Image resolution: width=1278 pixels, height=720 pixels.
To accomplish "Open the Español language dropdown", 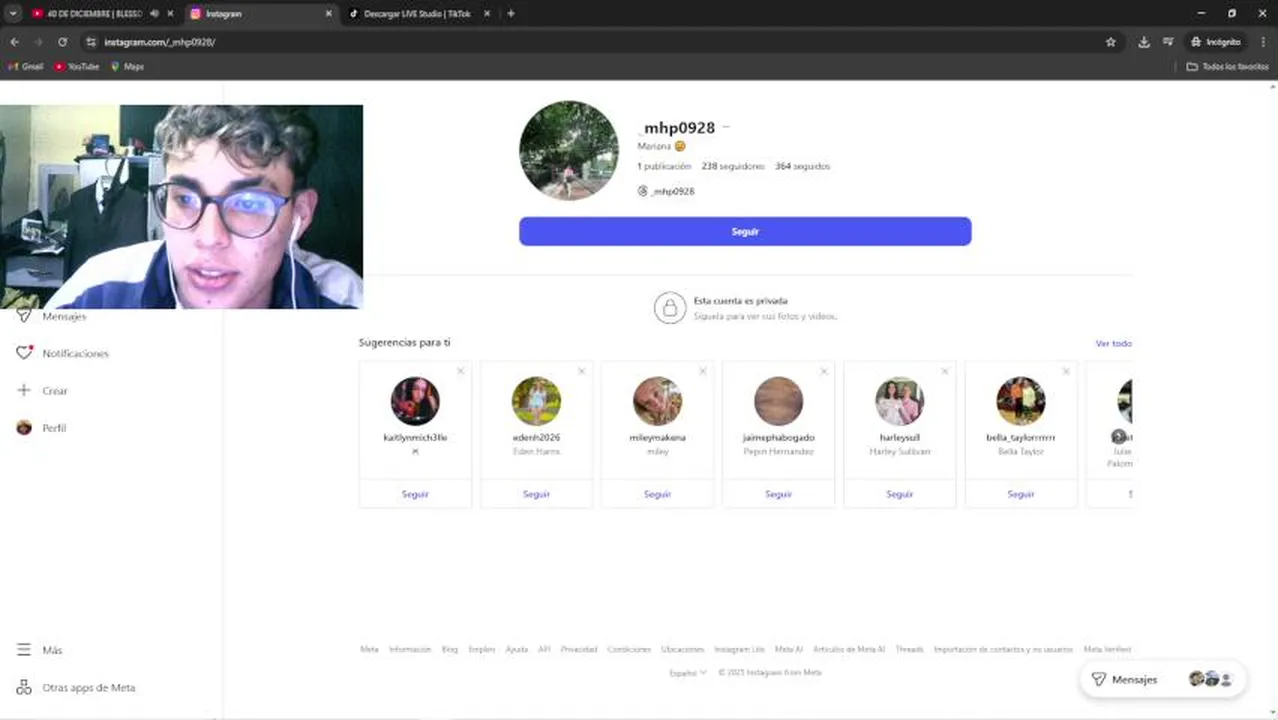I will (x=688, y=673).
